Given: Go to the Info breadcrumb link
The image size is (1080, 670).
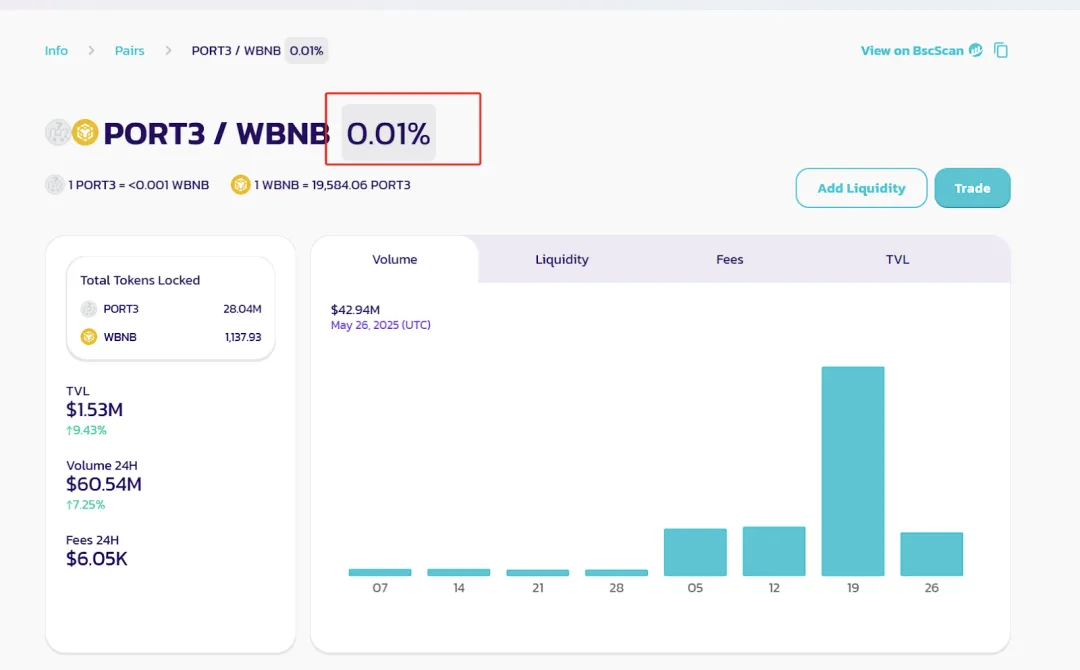Looking at the screenshot, I should coord(56,50).
